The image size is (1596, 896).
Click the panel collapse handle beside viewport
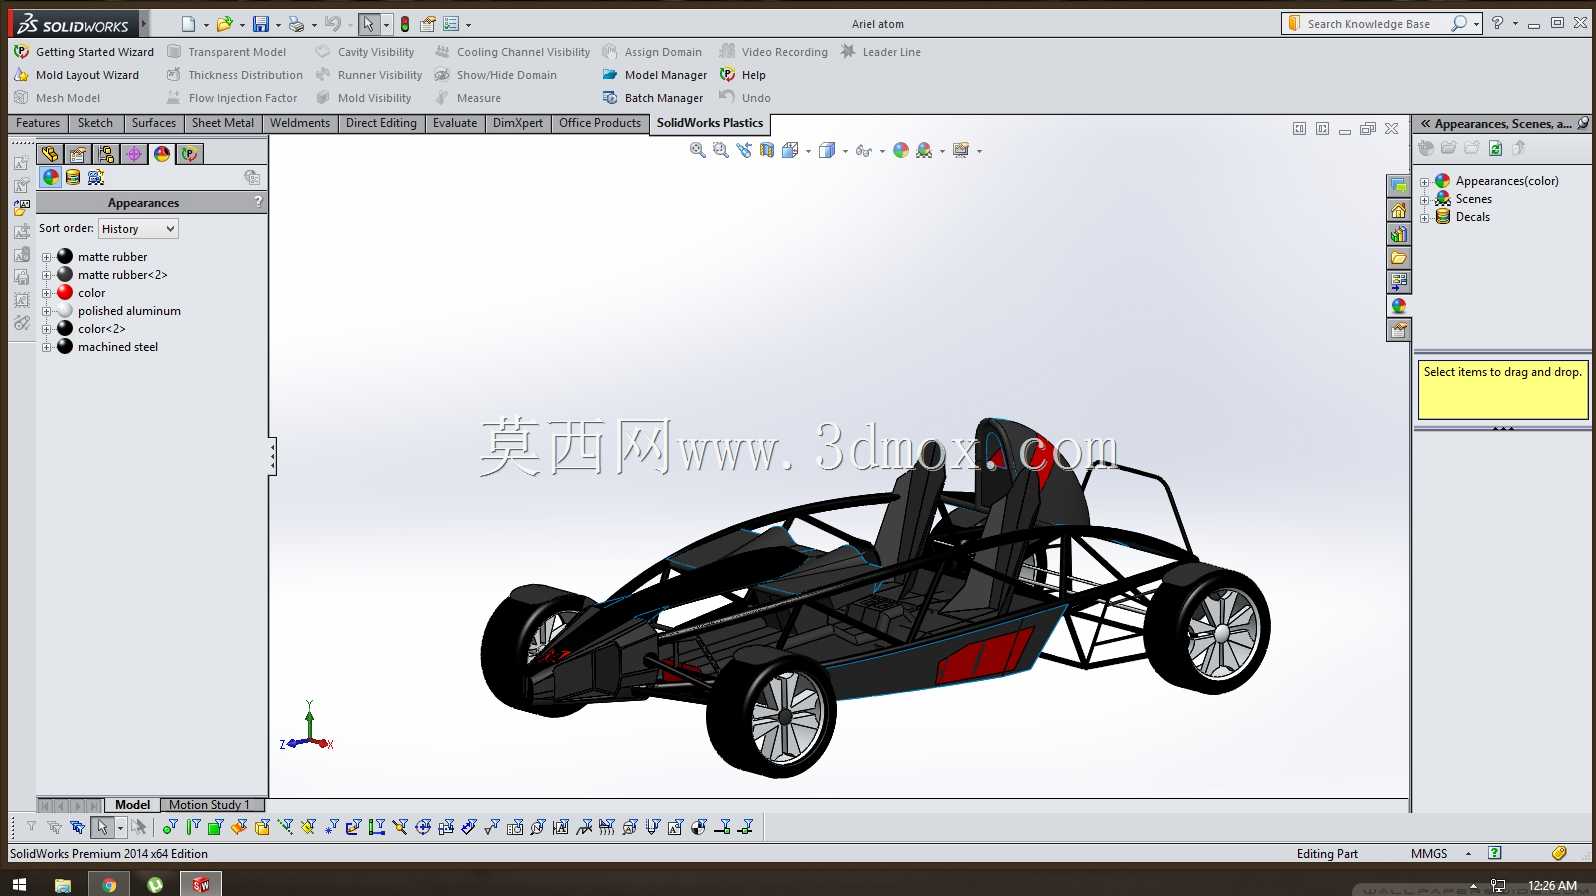click(272, 456)
